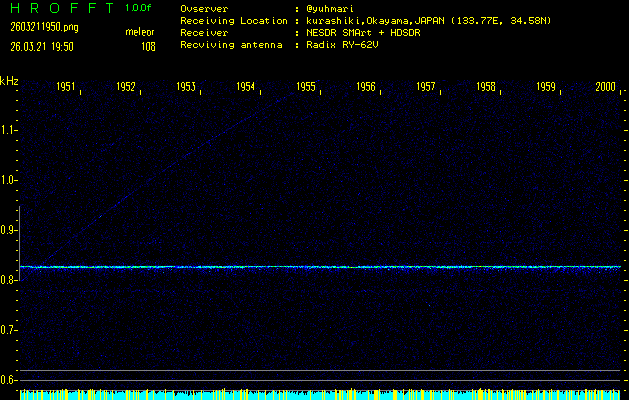Click the 1955 time marker
This screenshot has height=400, width=629.
coord(306,87)
